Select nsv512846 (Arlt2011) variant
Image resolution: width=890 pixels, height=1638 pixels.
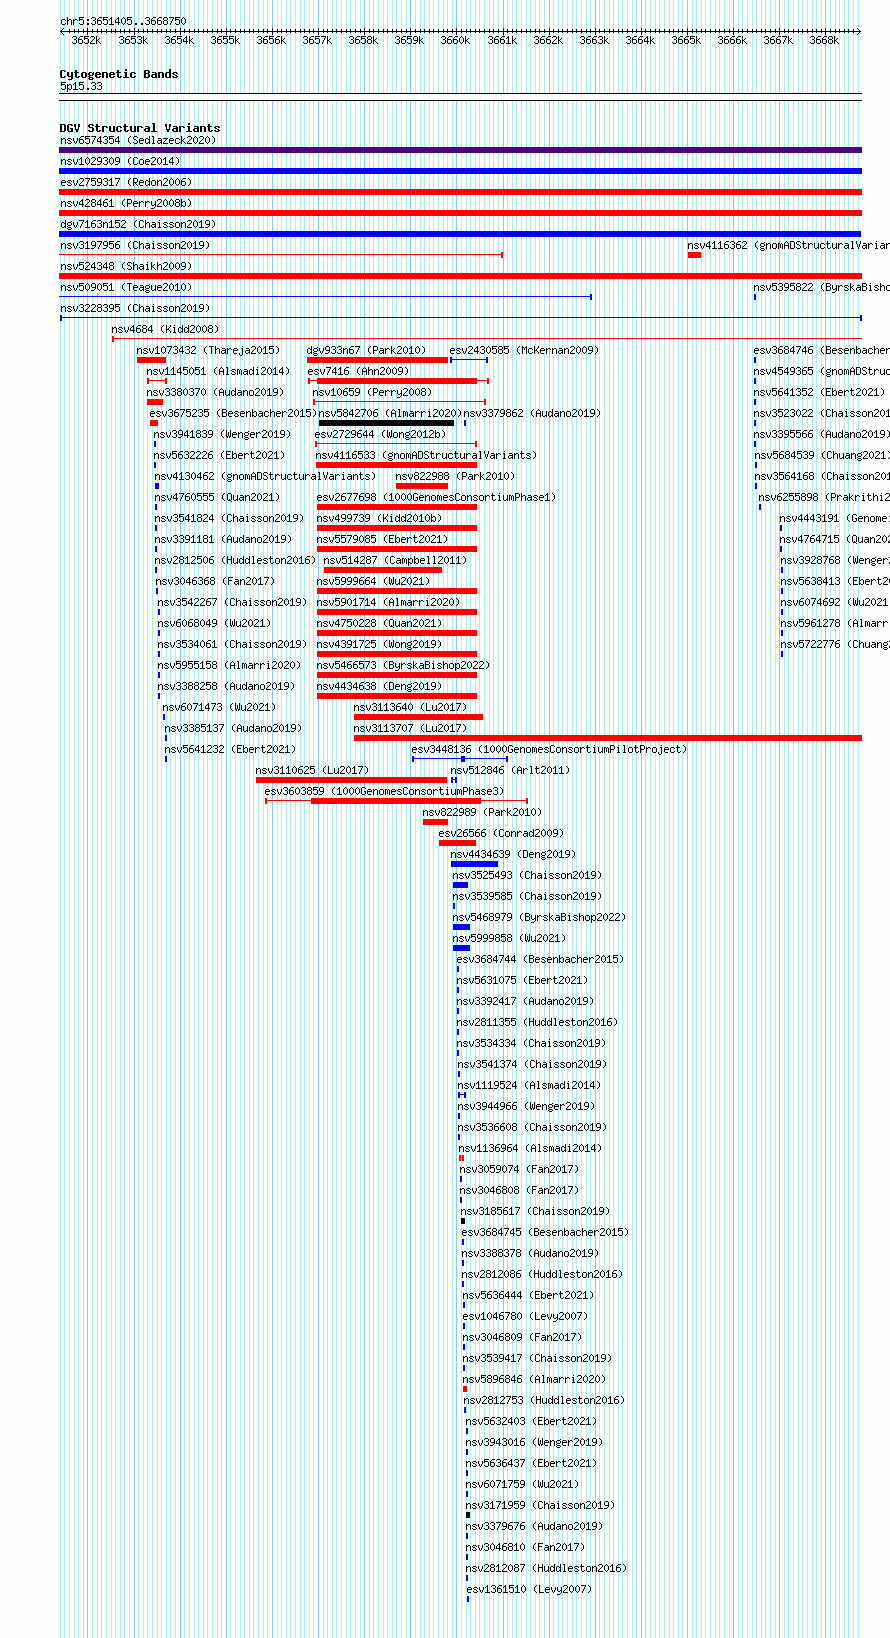pyautogui.click(x=509, y=770)
